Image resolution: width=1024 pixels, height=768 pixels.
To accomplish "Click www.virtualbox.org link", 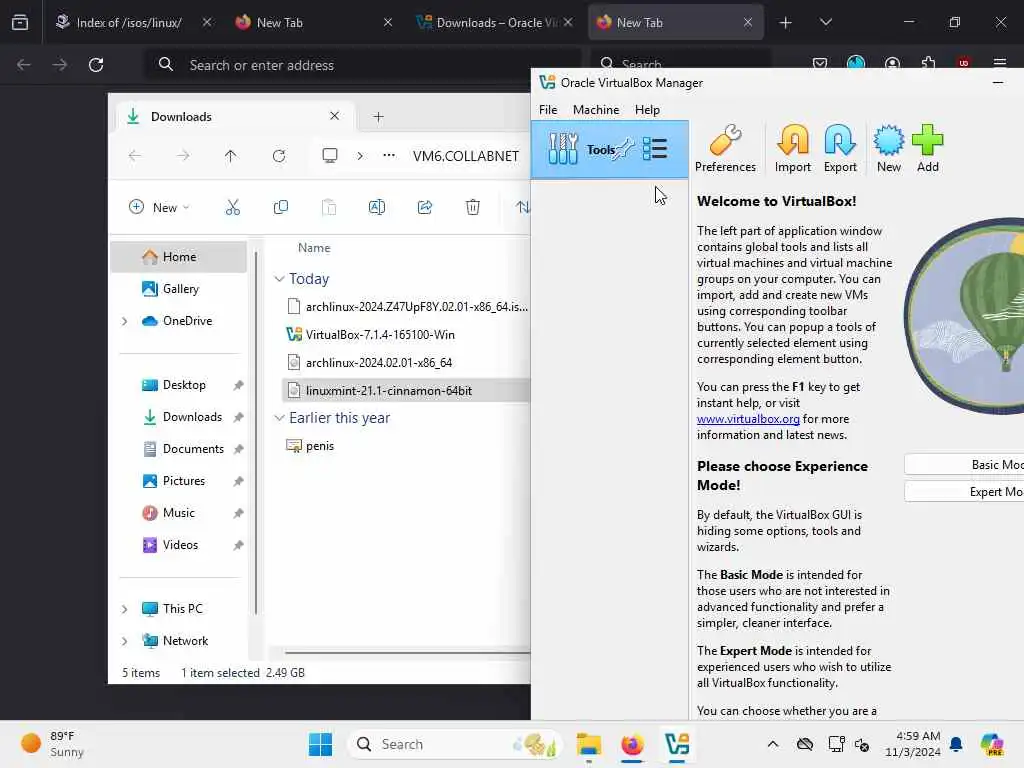I will [x=748, y=419].
